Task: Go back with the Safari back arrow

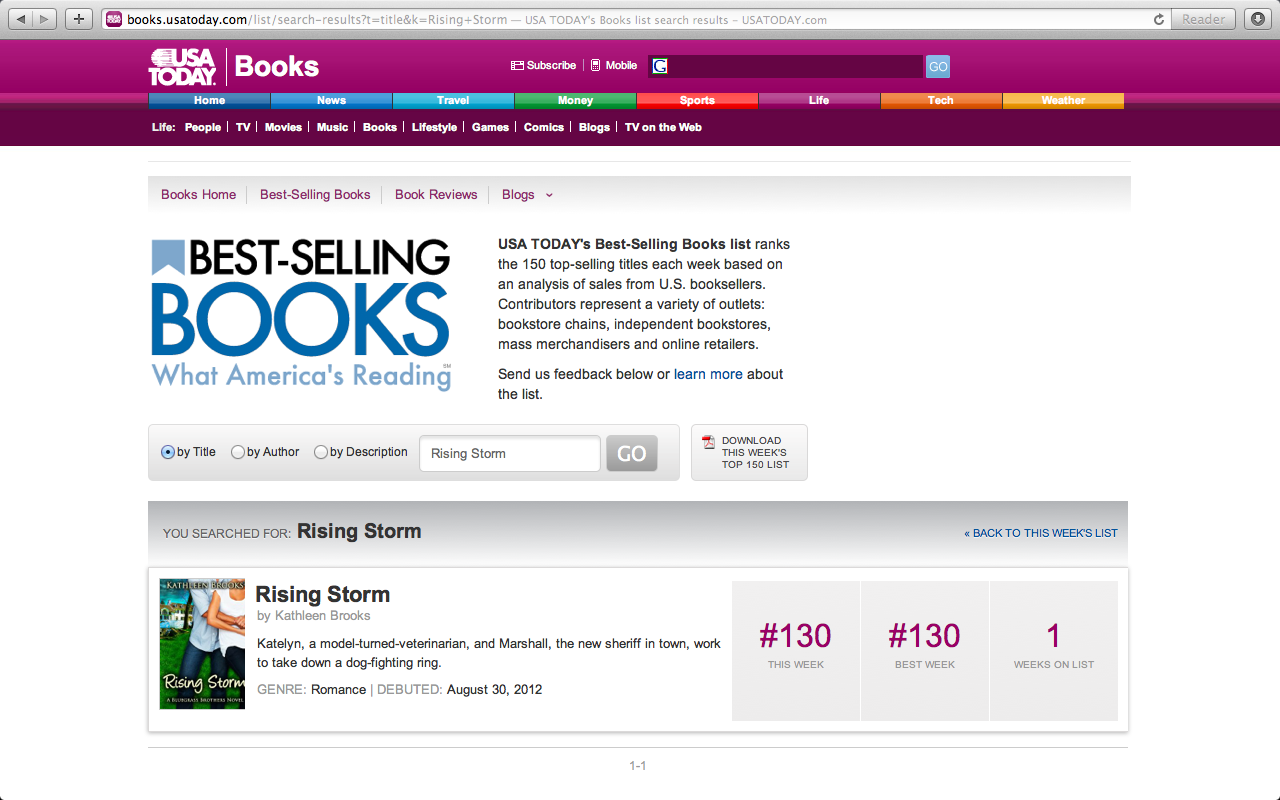Action: pyautogui.click(x=22, y=19)
